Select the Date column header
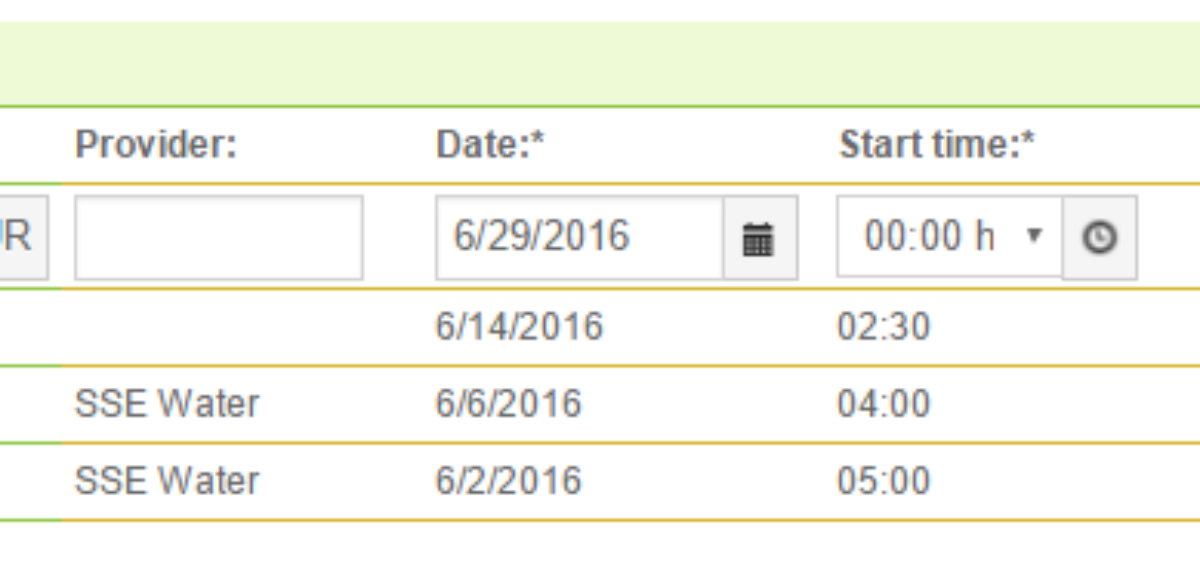The image size is (1200, 565). tap(490, 146)
